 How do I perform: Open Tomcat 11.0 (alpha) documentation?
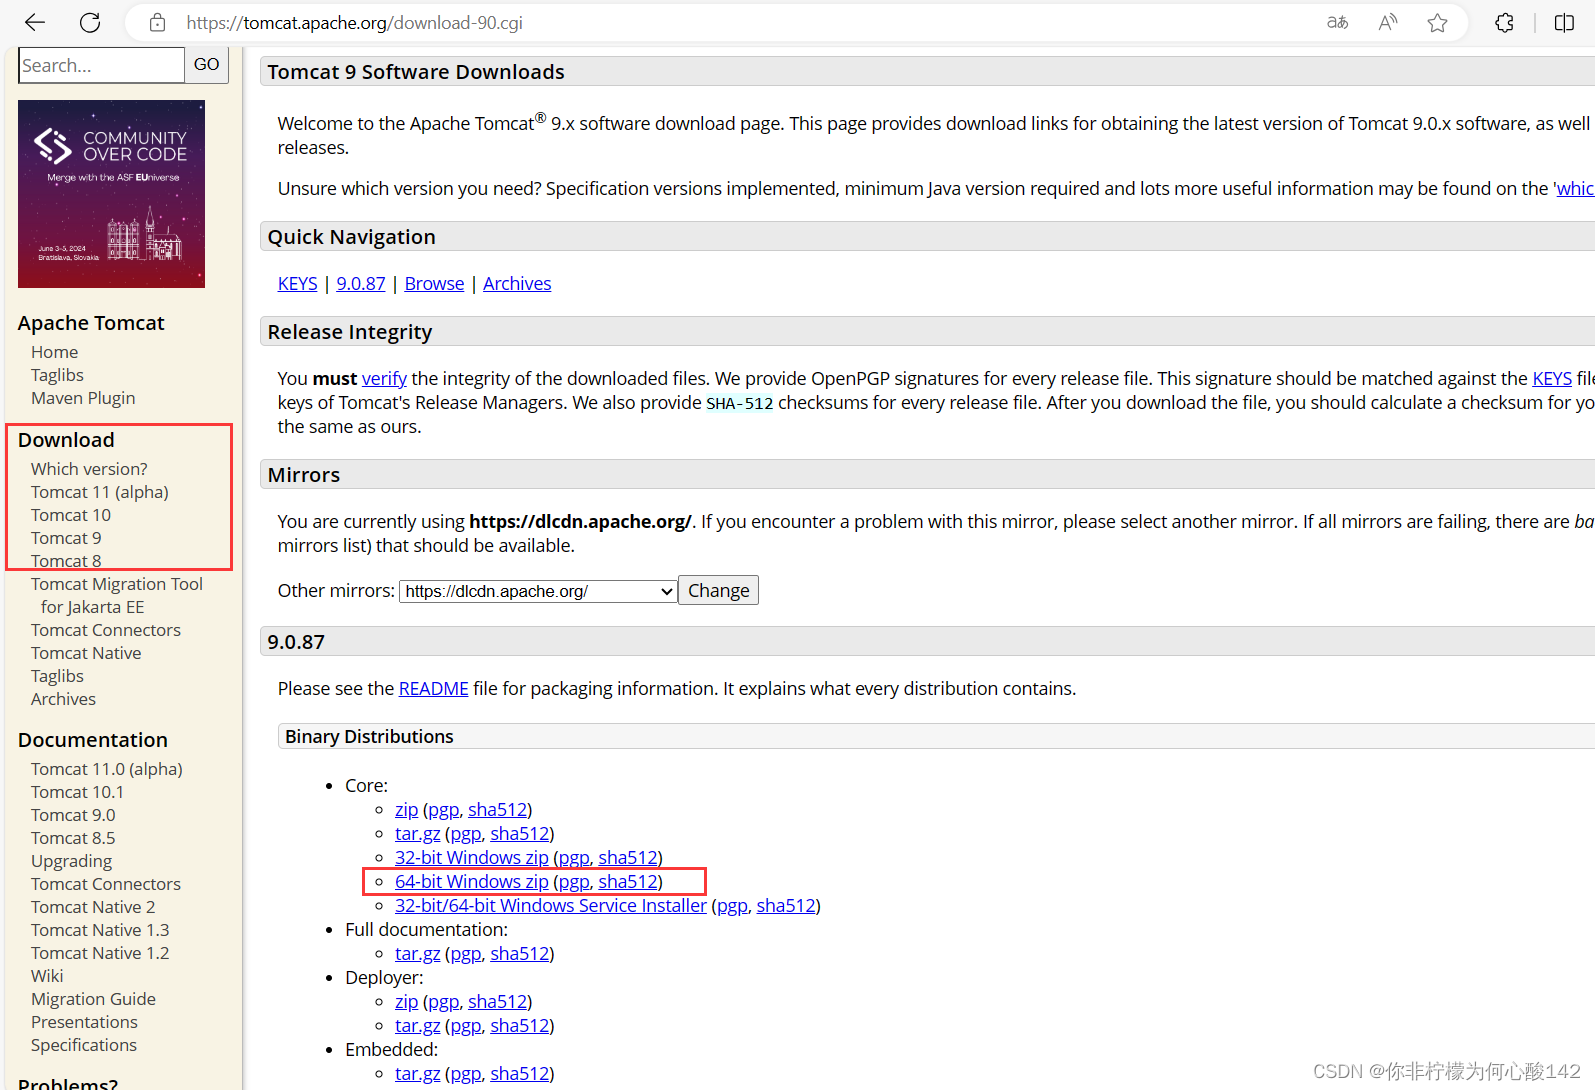[x=107, y=769]
